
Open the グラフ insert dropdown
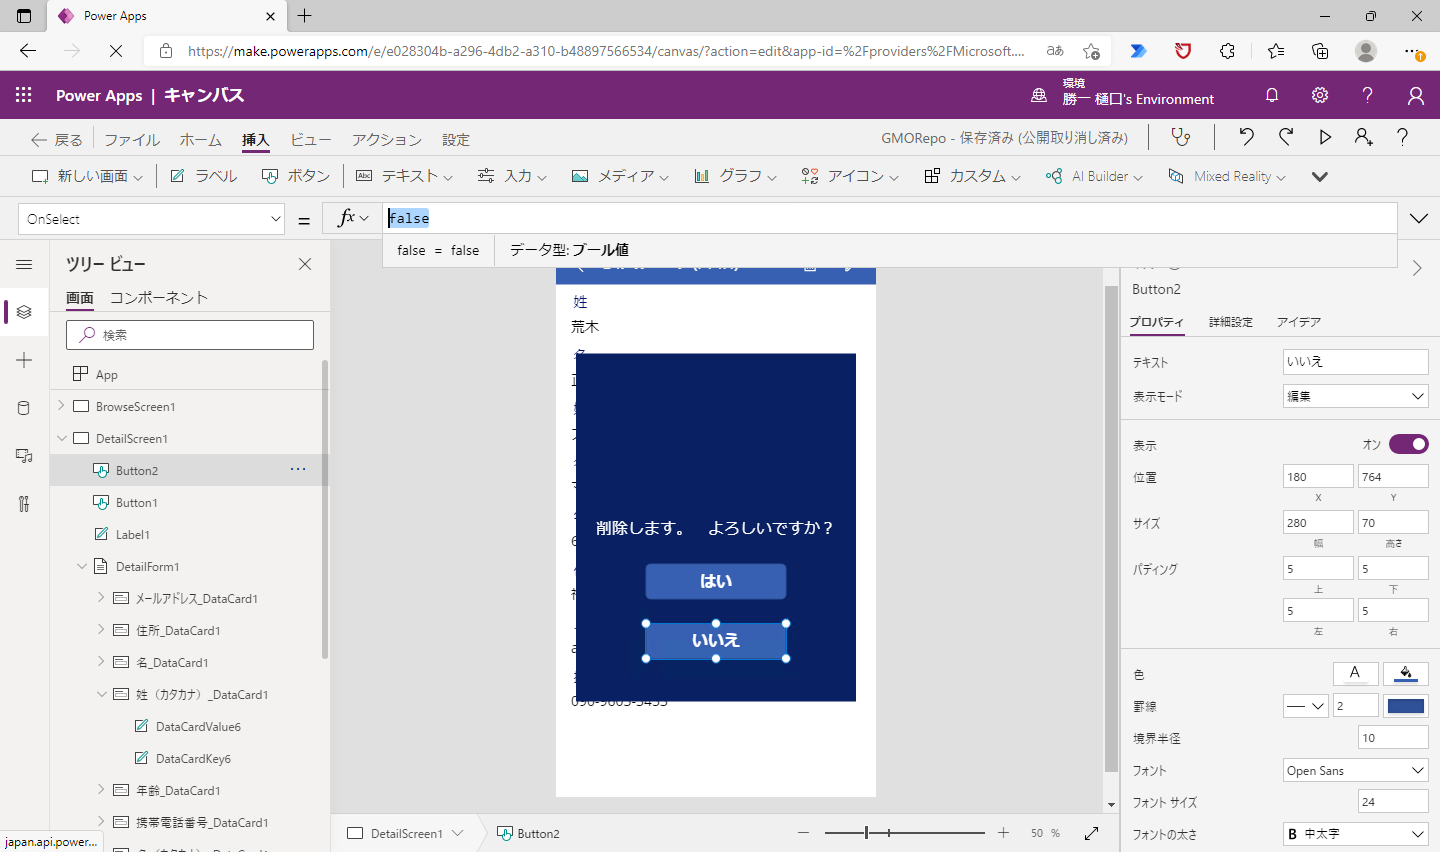[x=735, y=176]
